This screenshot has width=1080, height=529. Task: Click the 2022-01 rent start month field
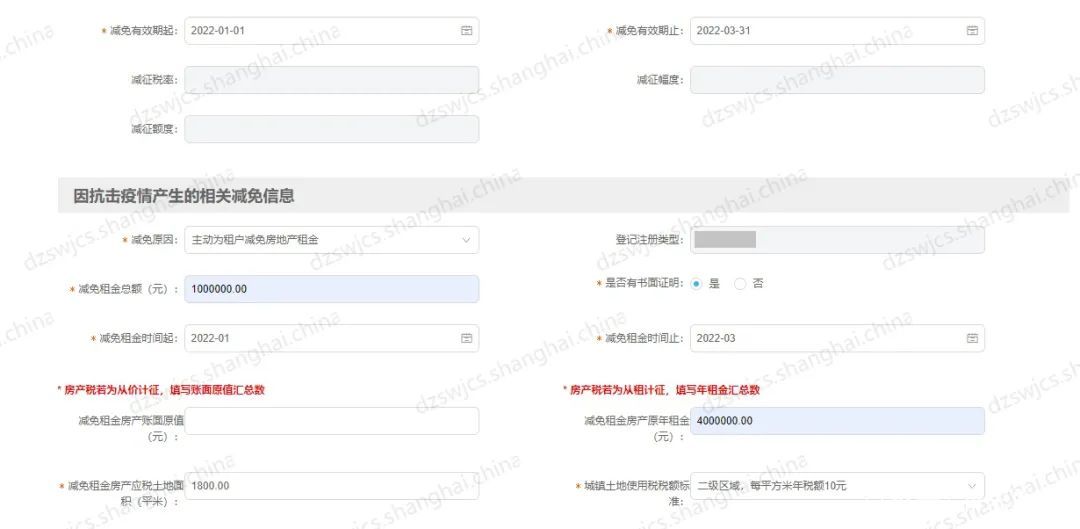click(x=331, y=338)
